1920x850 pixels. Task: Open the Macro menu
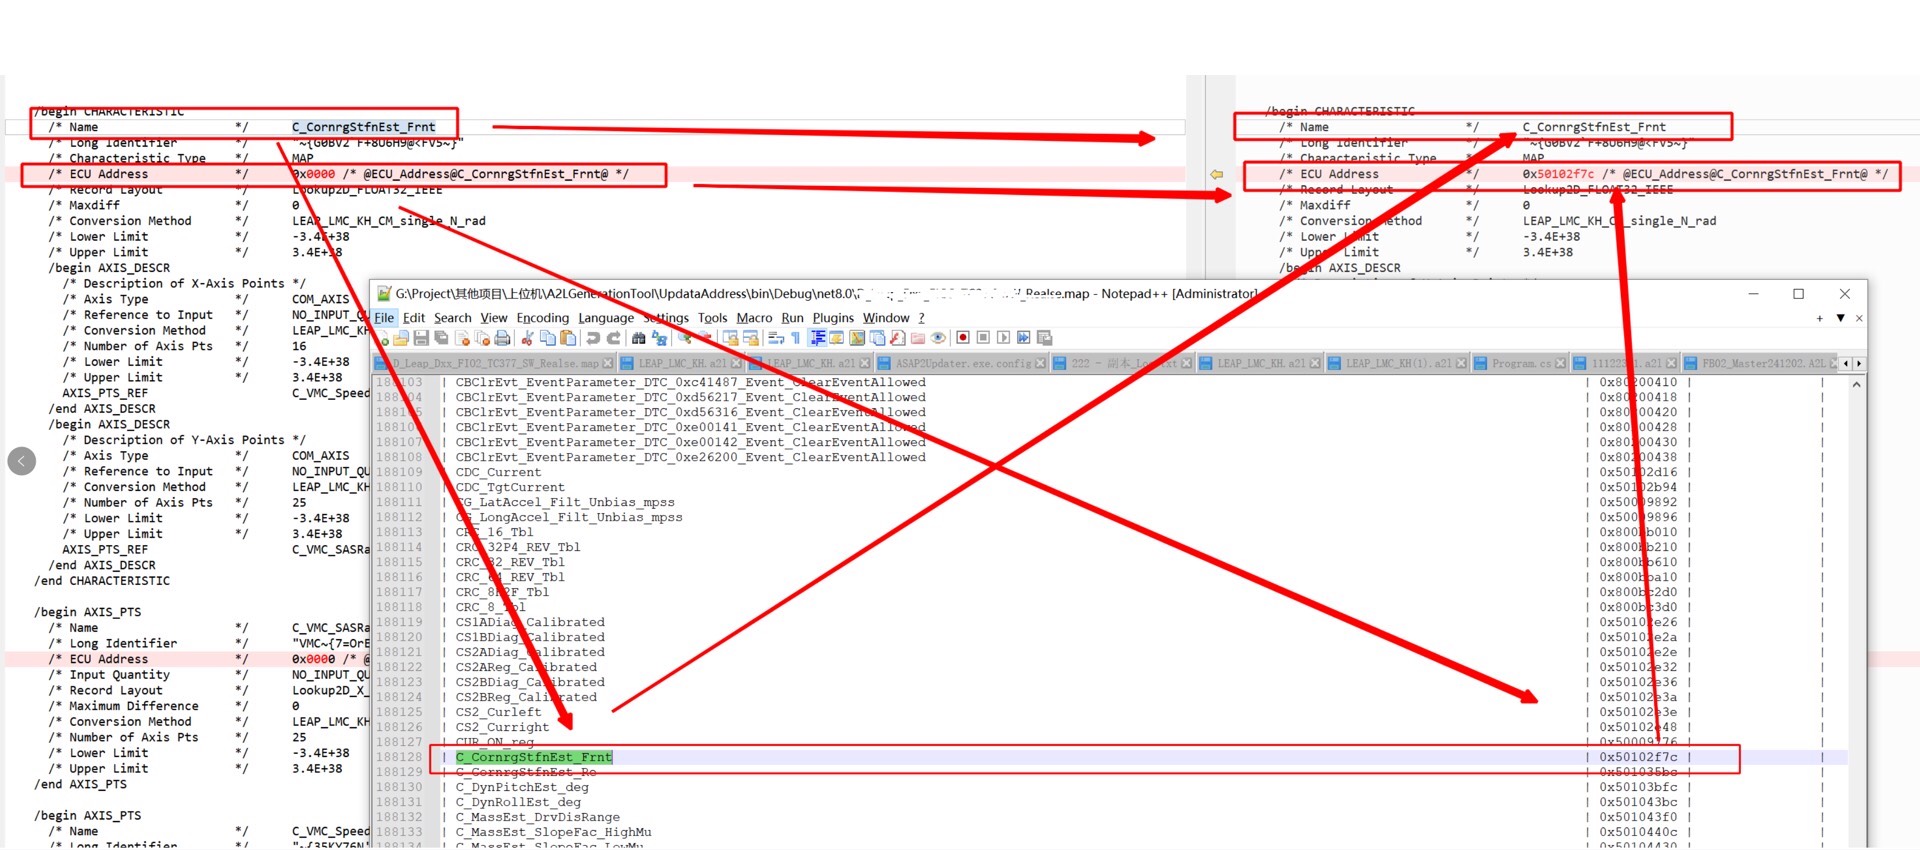coord(754,318)
